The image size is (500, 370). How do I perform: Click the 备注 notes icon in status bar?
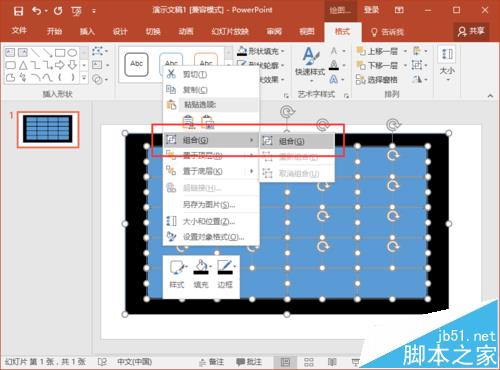click(x=212, y=362)
